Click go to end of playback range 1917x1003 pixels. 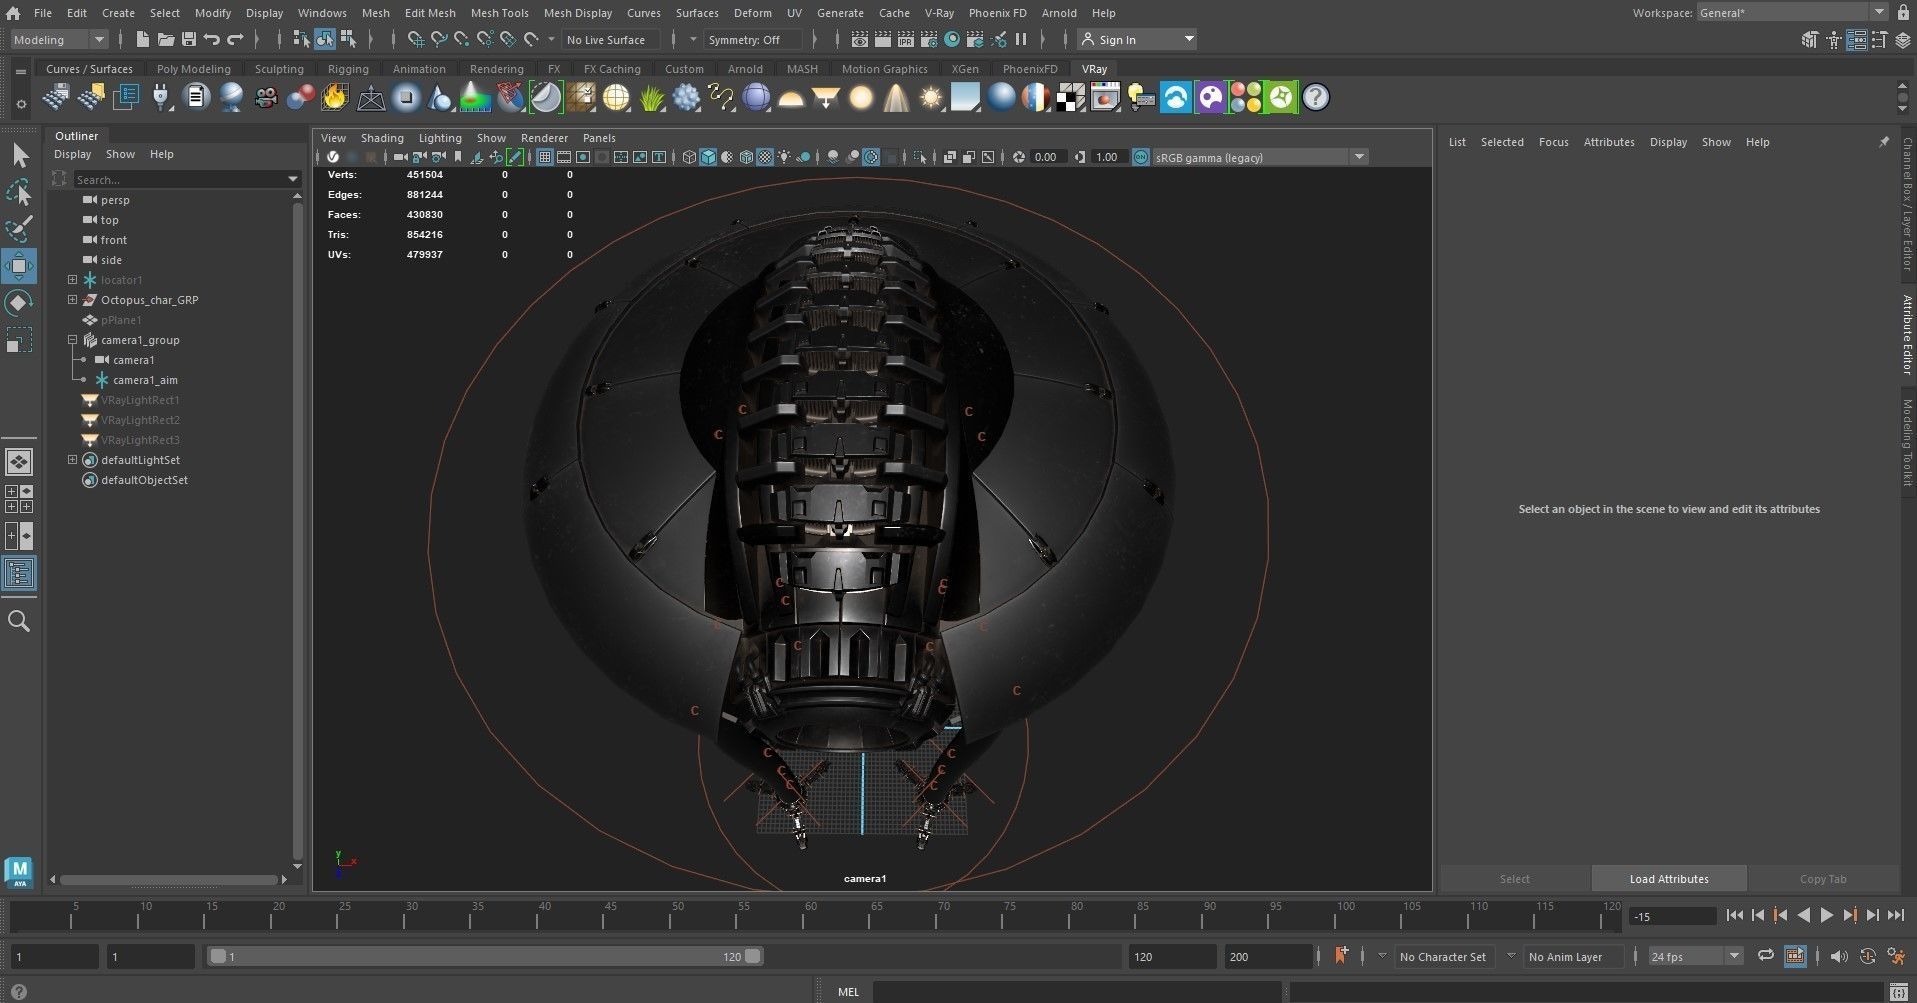click(x=1896, y=915)
